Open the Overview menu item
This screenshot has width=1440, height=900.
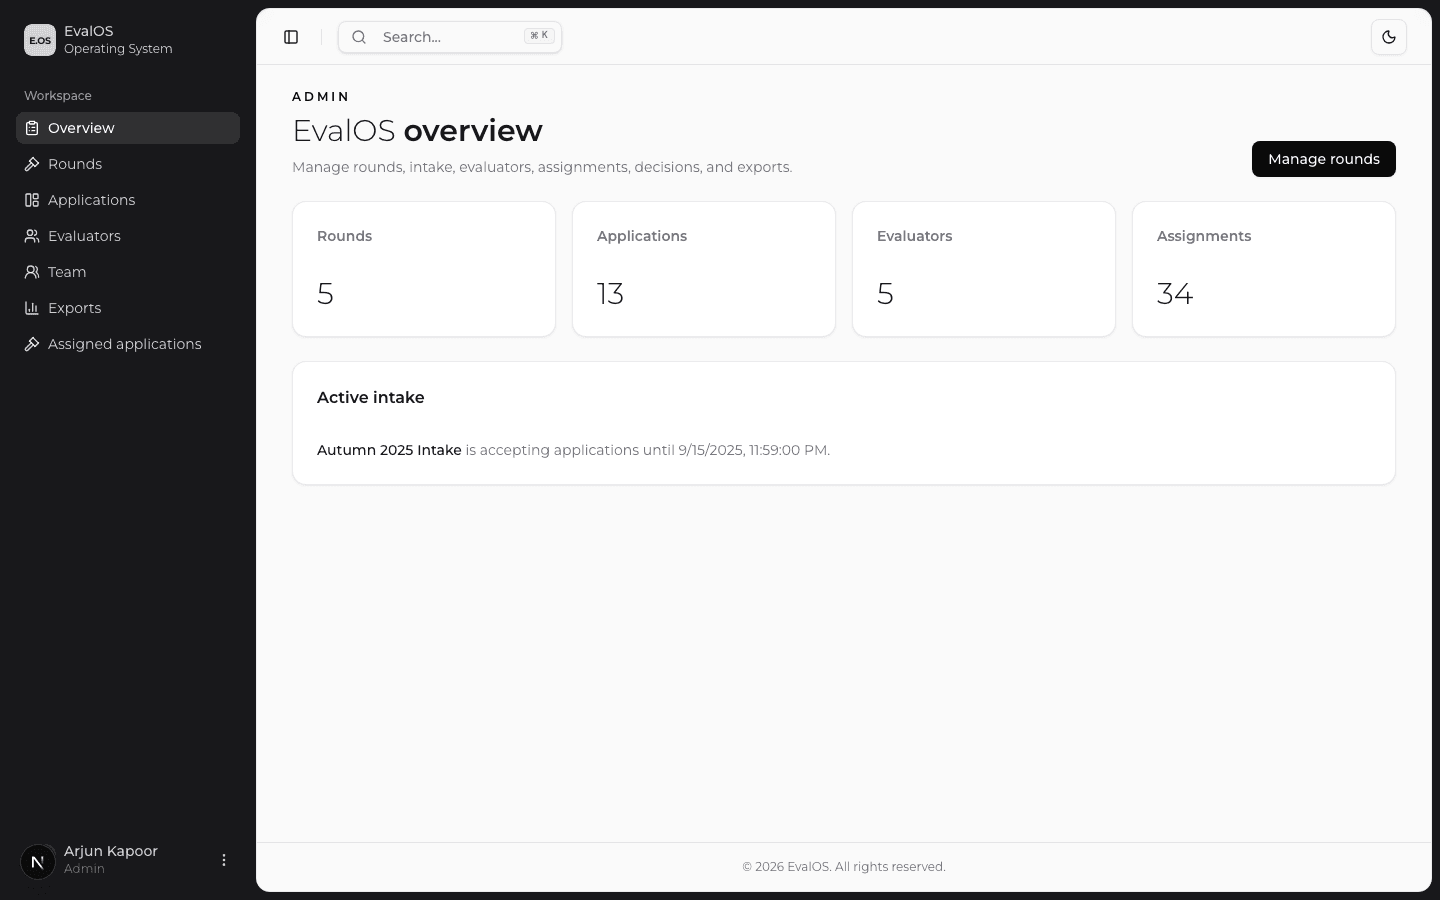[128, 128]
